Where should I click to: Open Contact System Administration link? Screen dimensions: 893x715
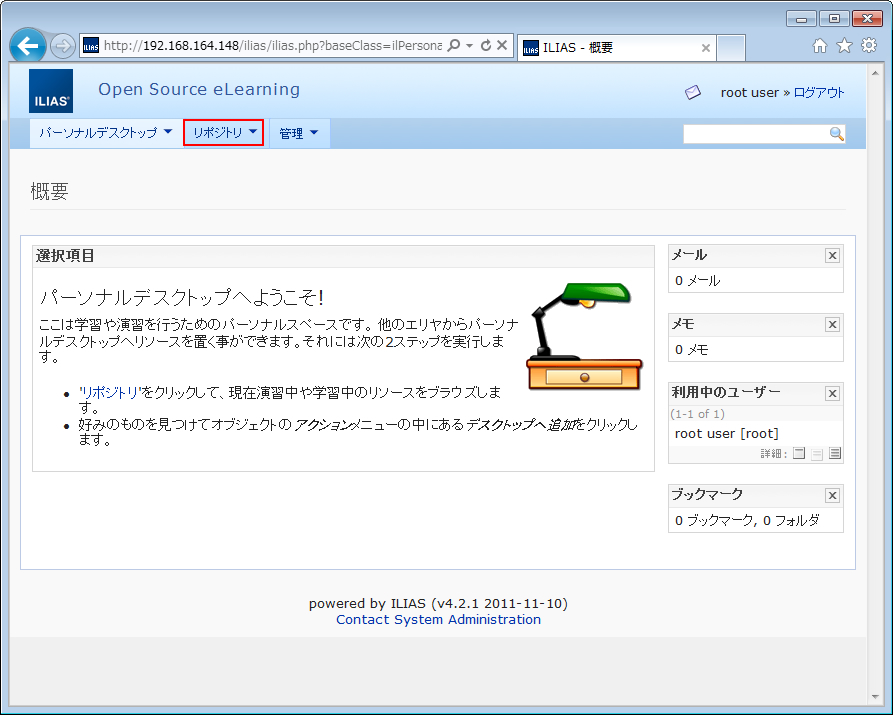click(438, 619)
